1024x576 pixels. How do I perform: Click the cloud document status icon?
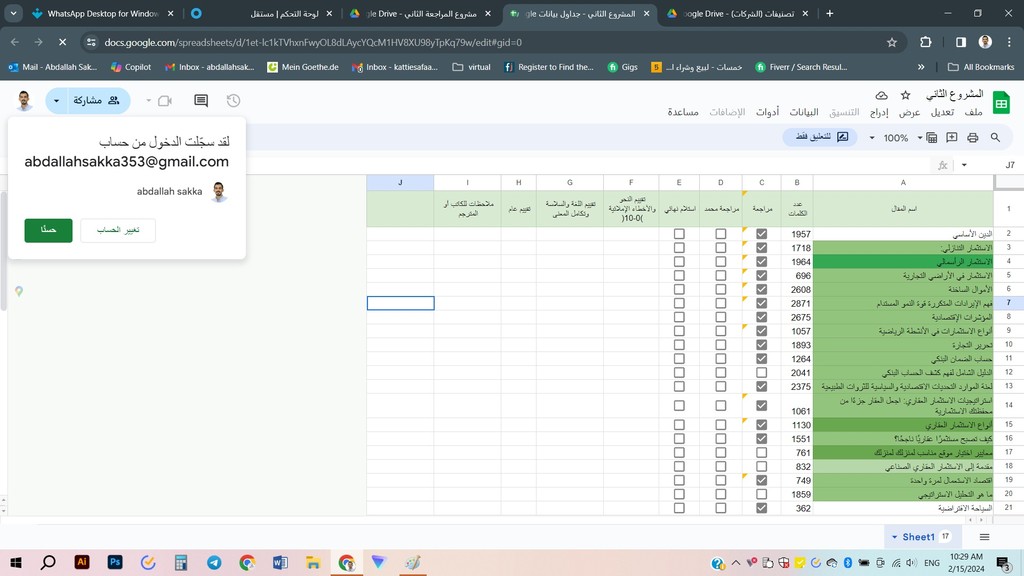(x=881, y=95)
